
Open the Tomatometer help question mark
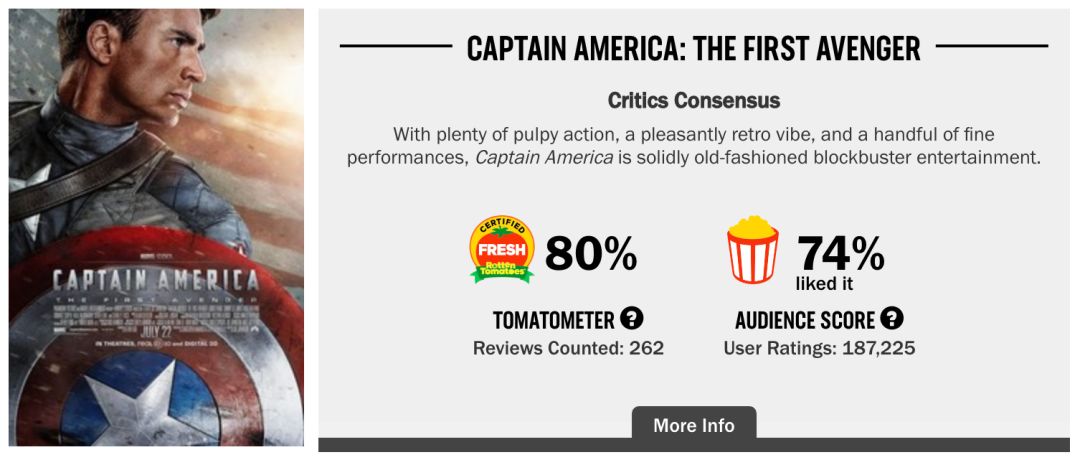coord(631,319)
